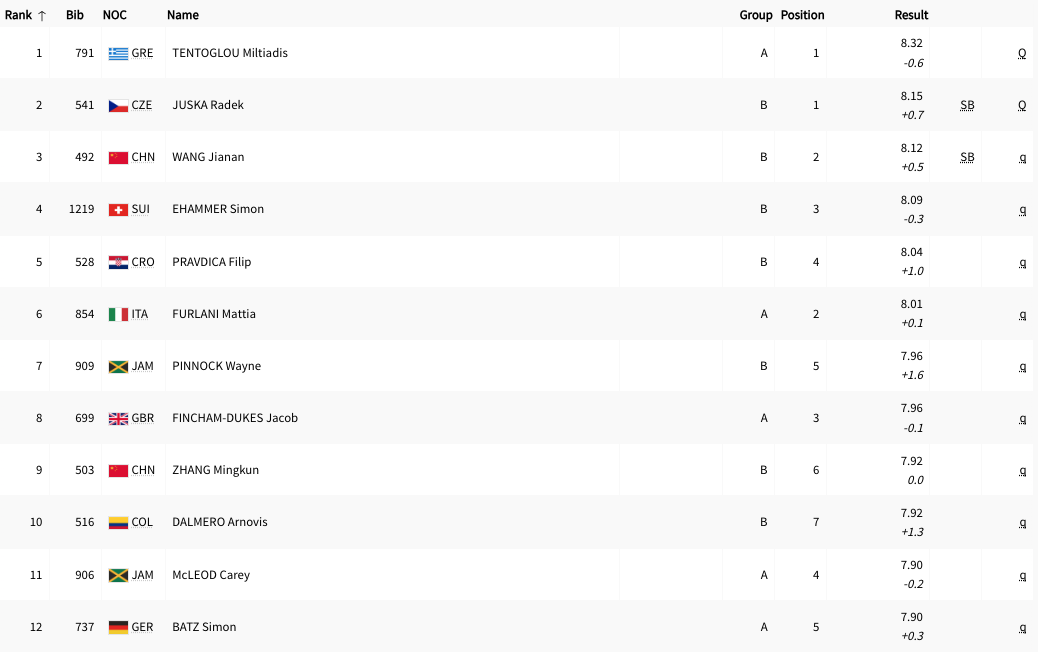Viewport: 1038px width, 652px height.
Task: Sort table by Rank column arrow
Action: [x=42, y=15]
